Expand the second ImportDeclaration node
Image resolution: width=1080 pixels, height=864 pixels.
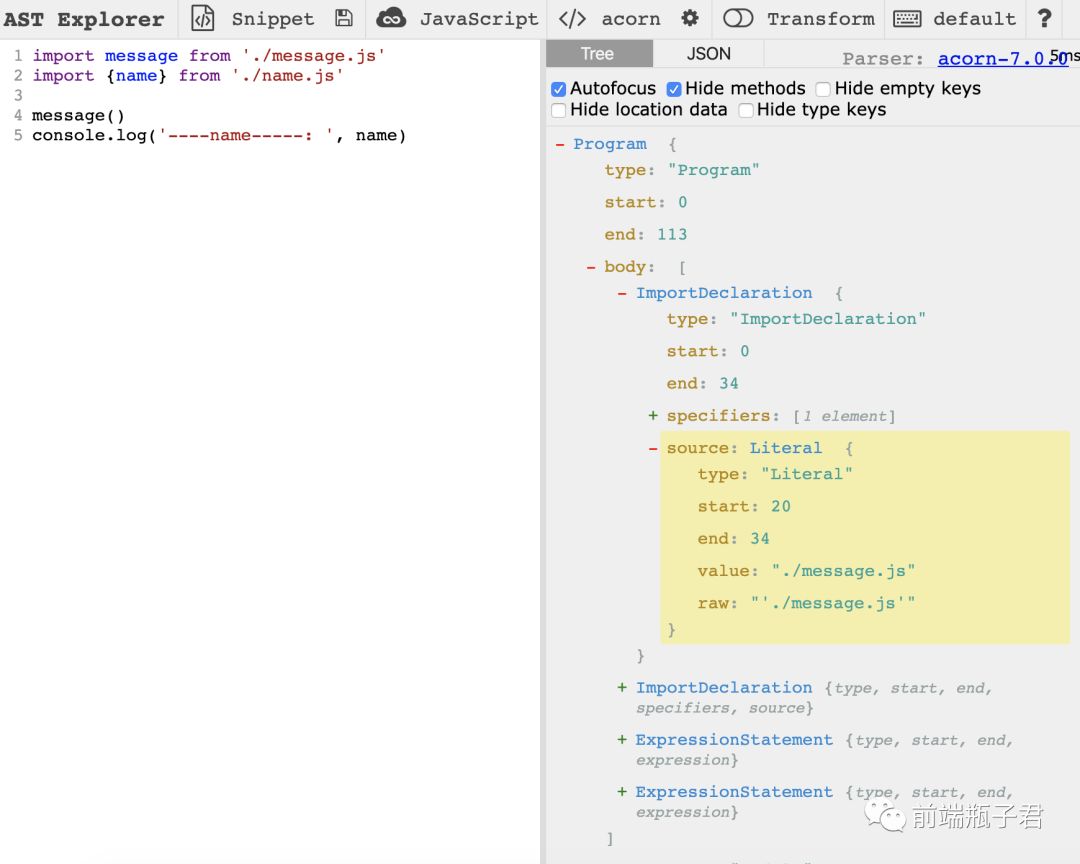[622, 687]
